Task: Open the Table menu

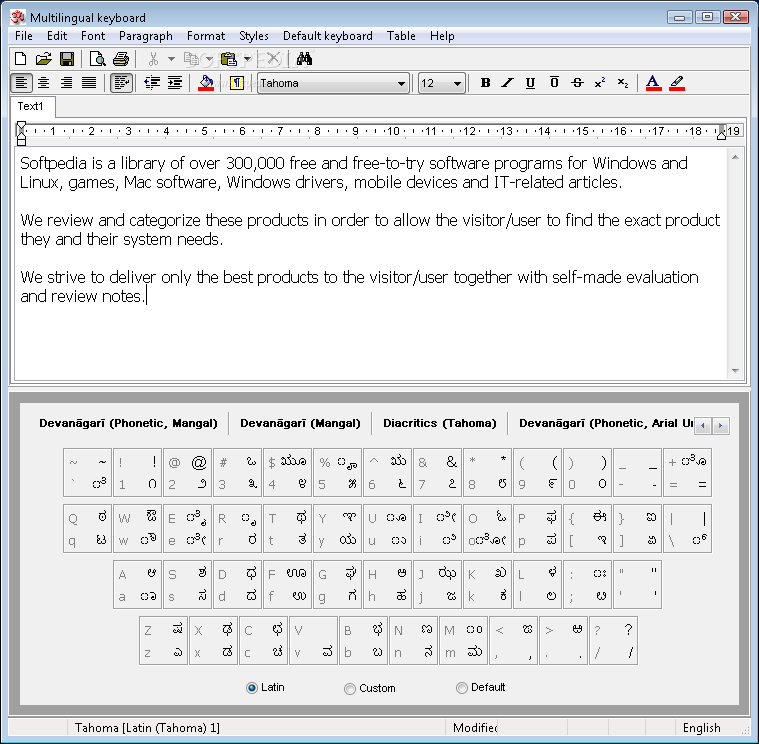Action: pyautogui.click(x=401, y=36)
